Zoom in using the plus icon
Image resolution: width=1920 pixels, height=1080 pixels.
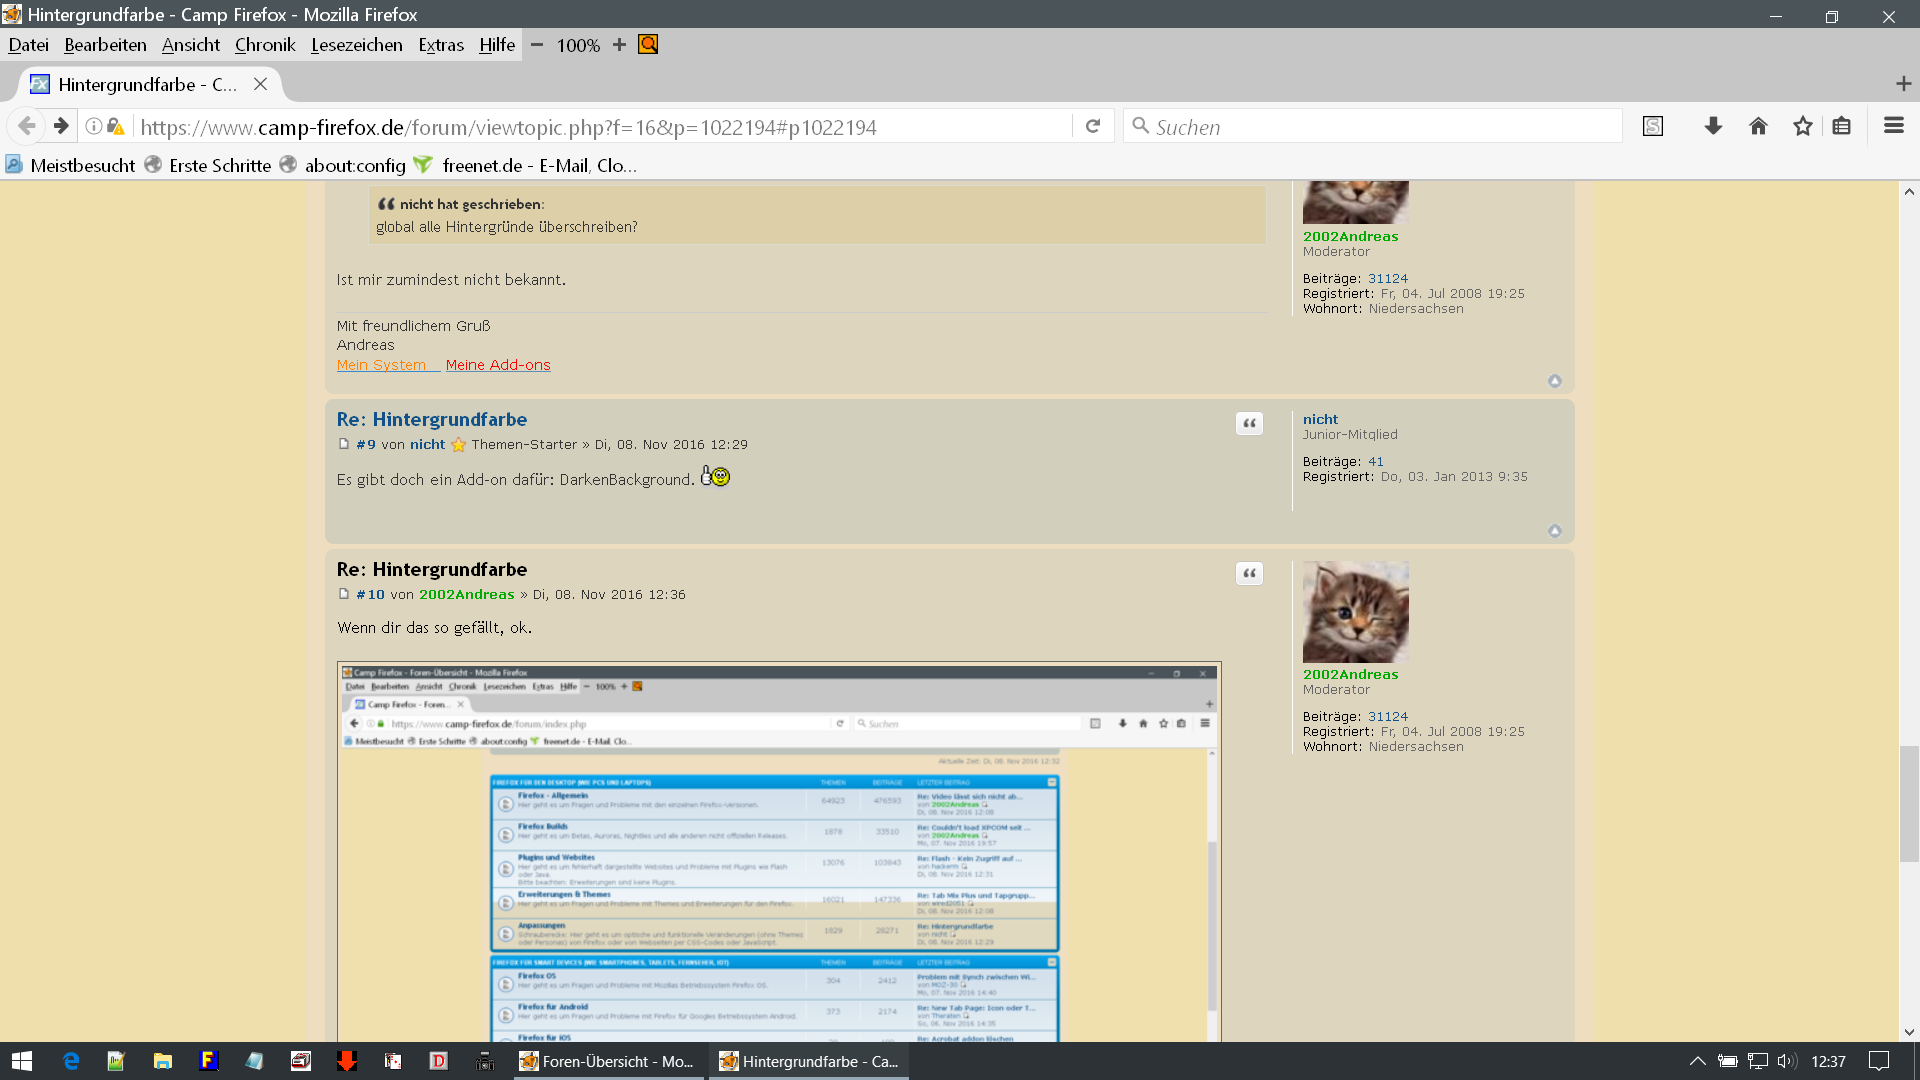point(619,45)
